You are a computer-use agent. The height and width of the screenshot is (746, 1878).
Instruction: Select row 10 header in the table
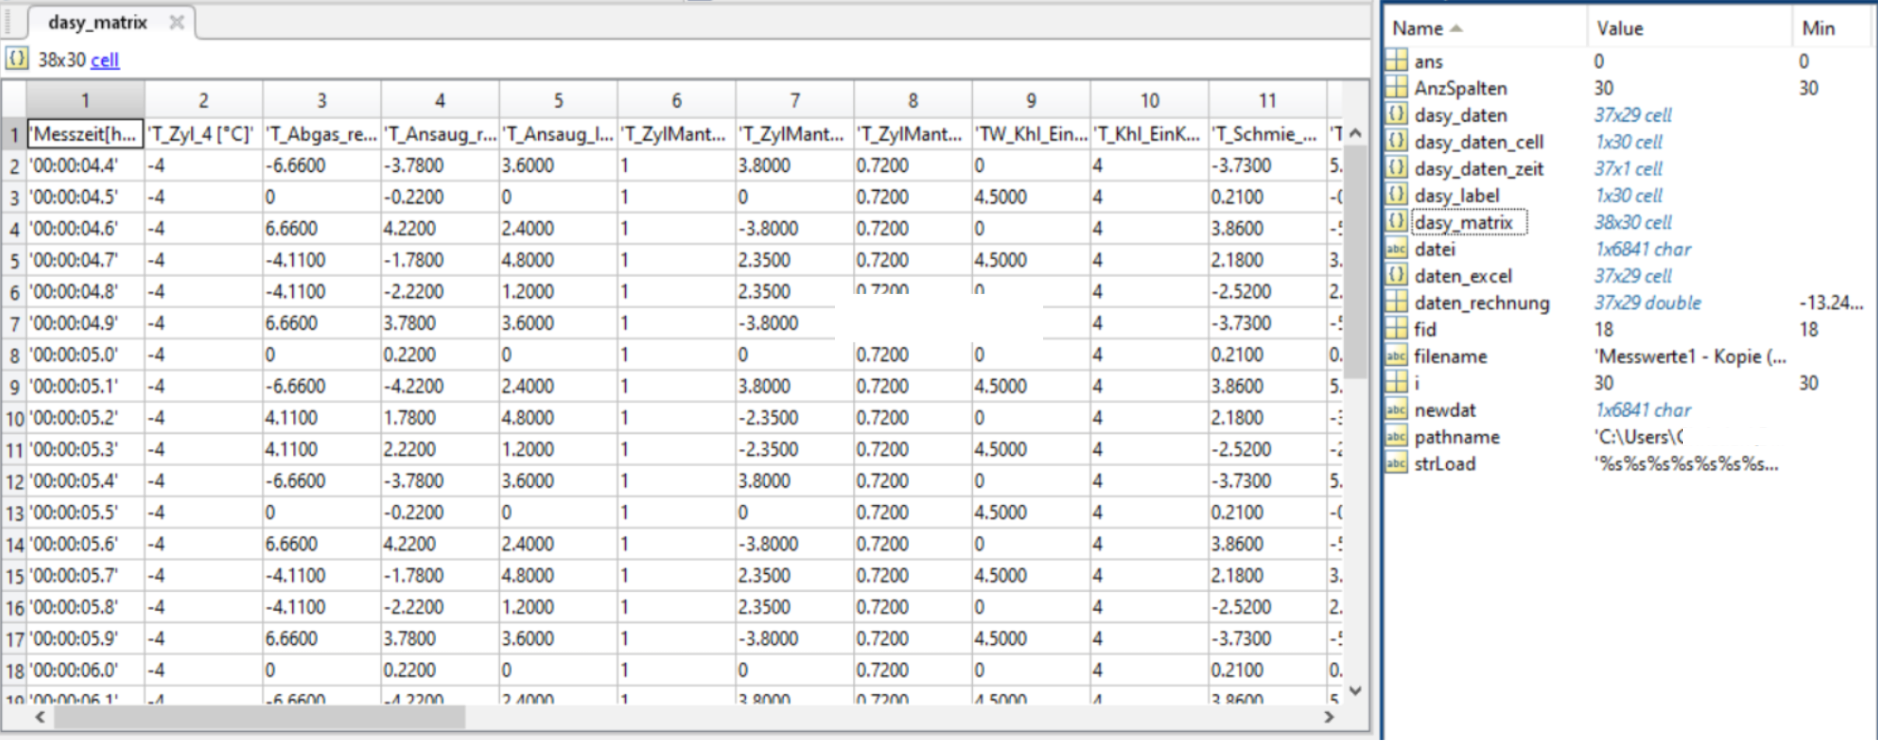pyautogui.click(x=14, y=418)
